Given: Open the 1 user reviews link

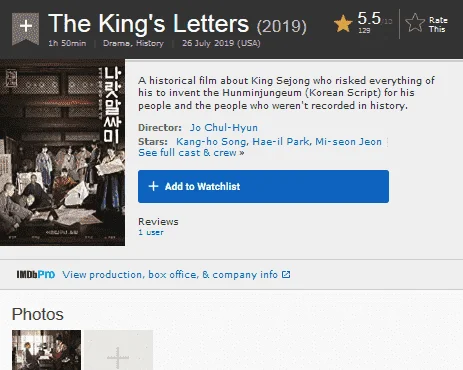Looking at the screenshot, I should point(151,232).
